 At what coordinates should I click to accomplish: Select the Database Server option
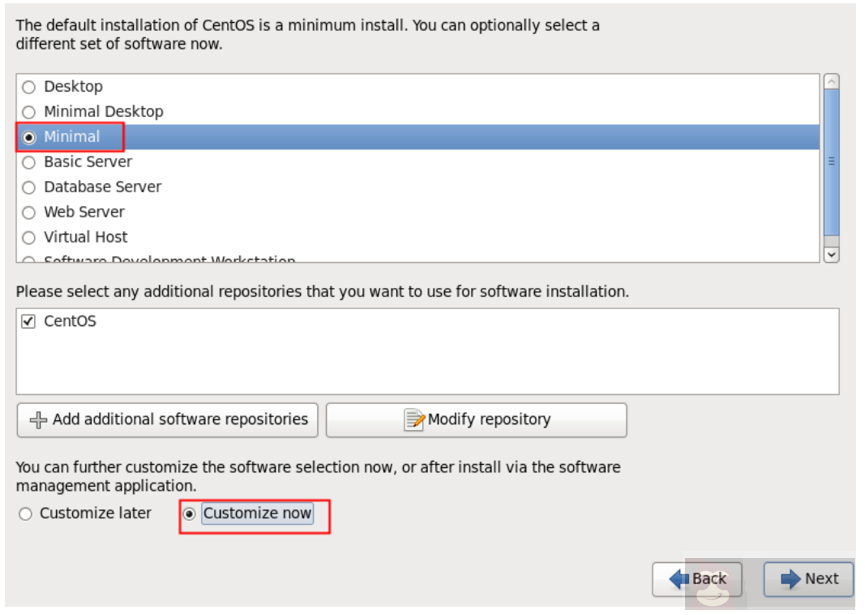point(29,186)
